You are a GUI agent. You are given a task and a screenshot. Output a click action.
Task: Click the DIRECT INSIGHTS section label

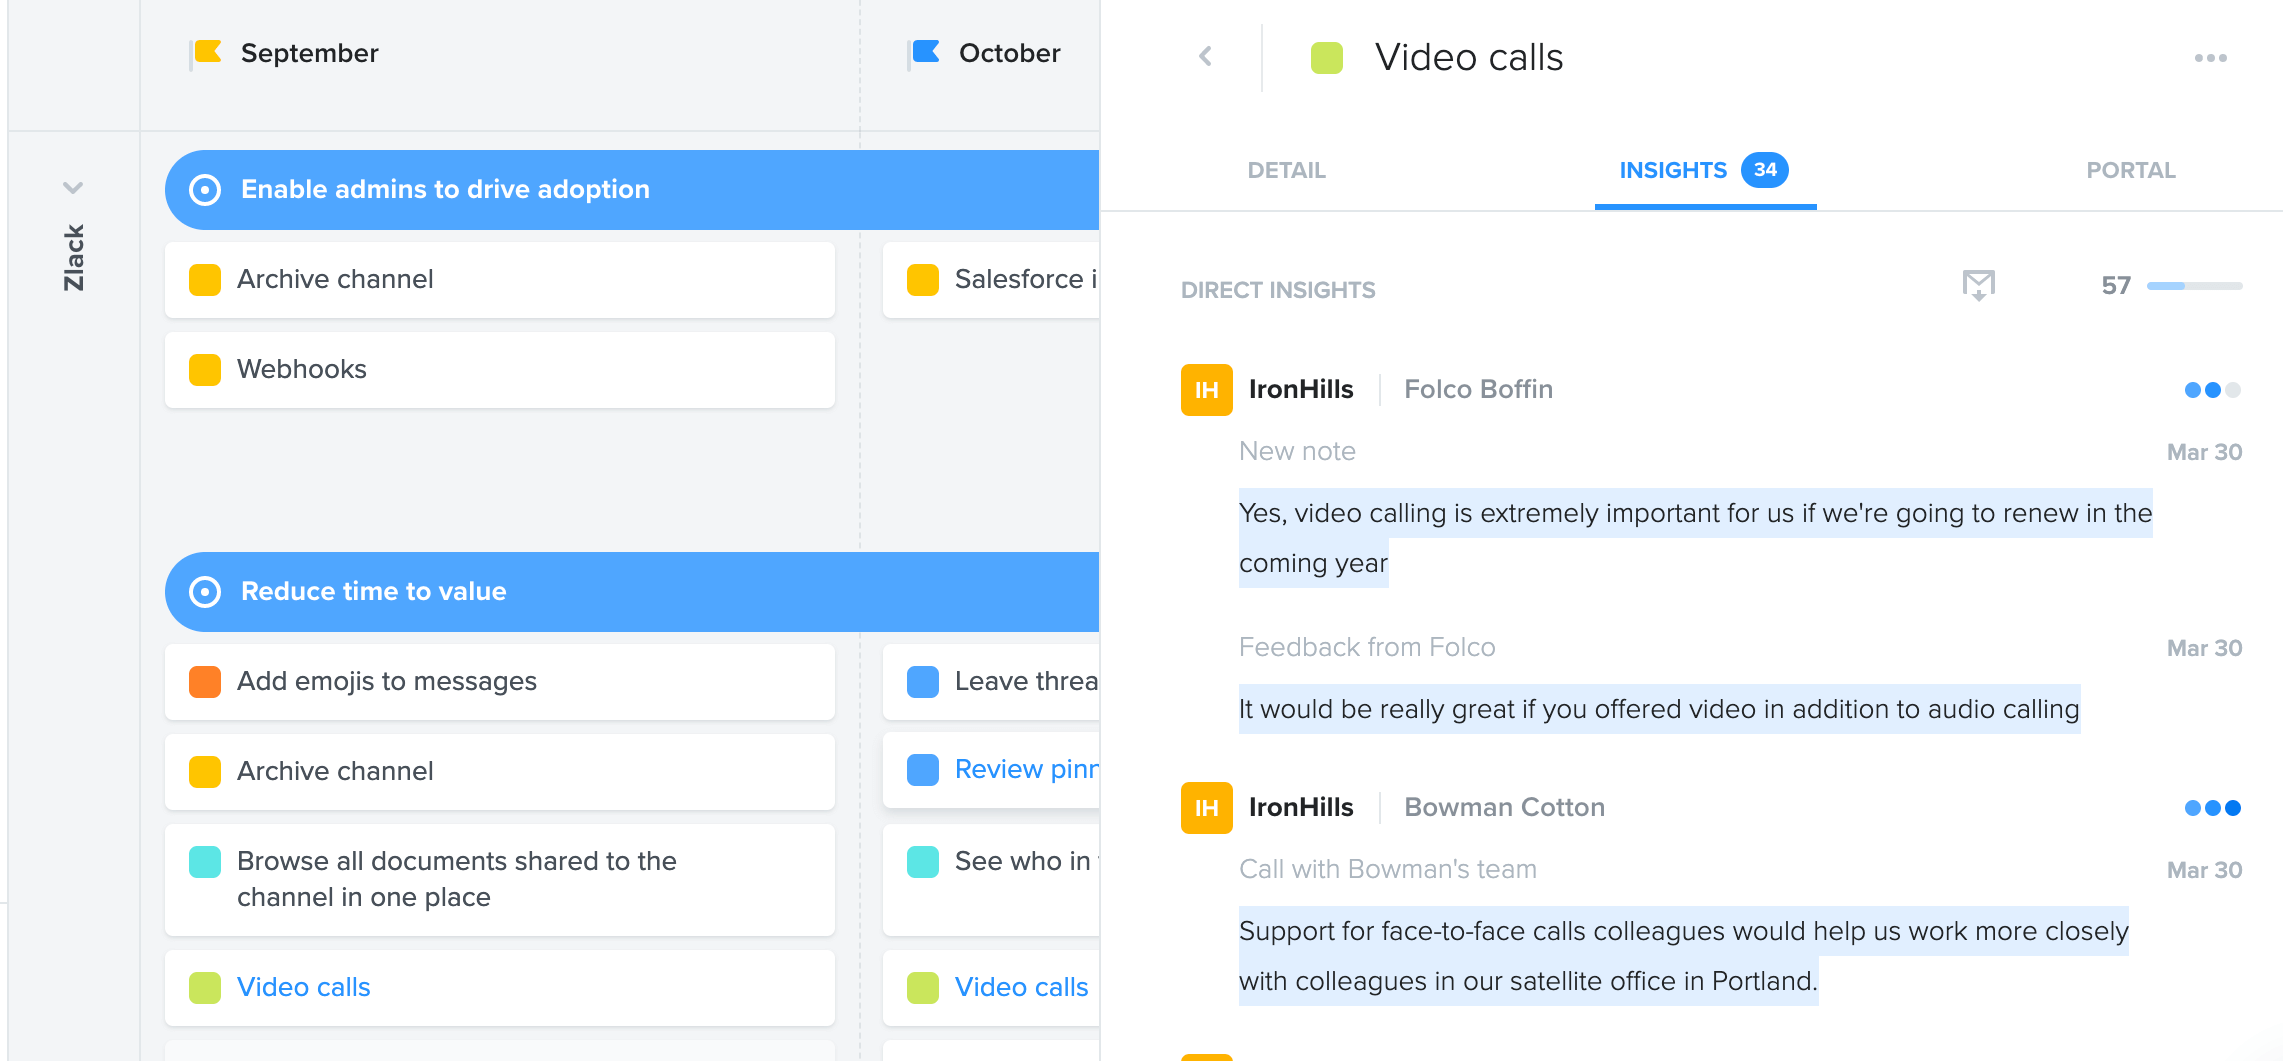coord(1278,290)
